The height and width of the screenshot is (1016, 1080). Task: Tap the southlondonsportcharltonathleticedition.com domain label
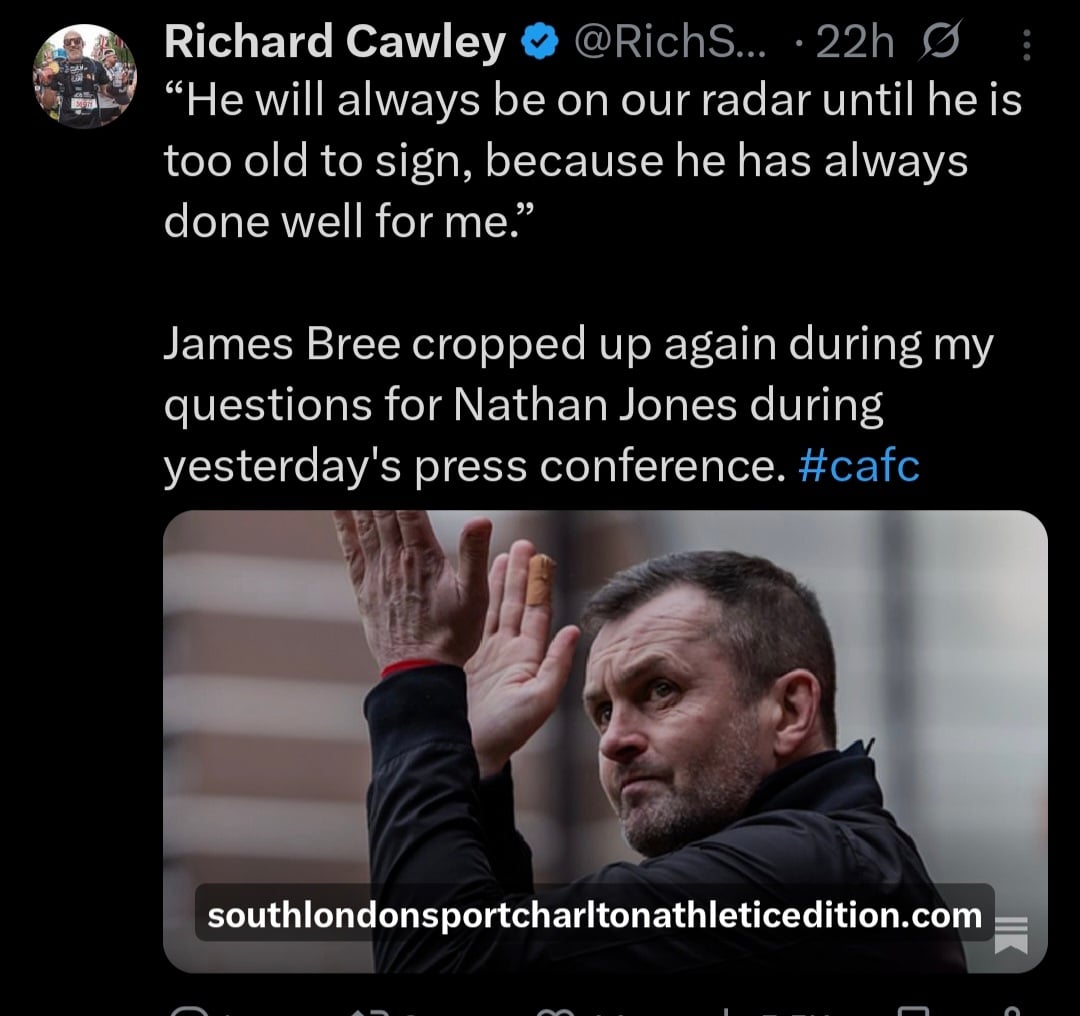(594, 915)
